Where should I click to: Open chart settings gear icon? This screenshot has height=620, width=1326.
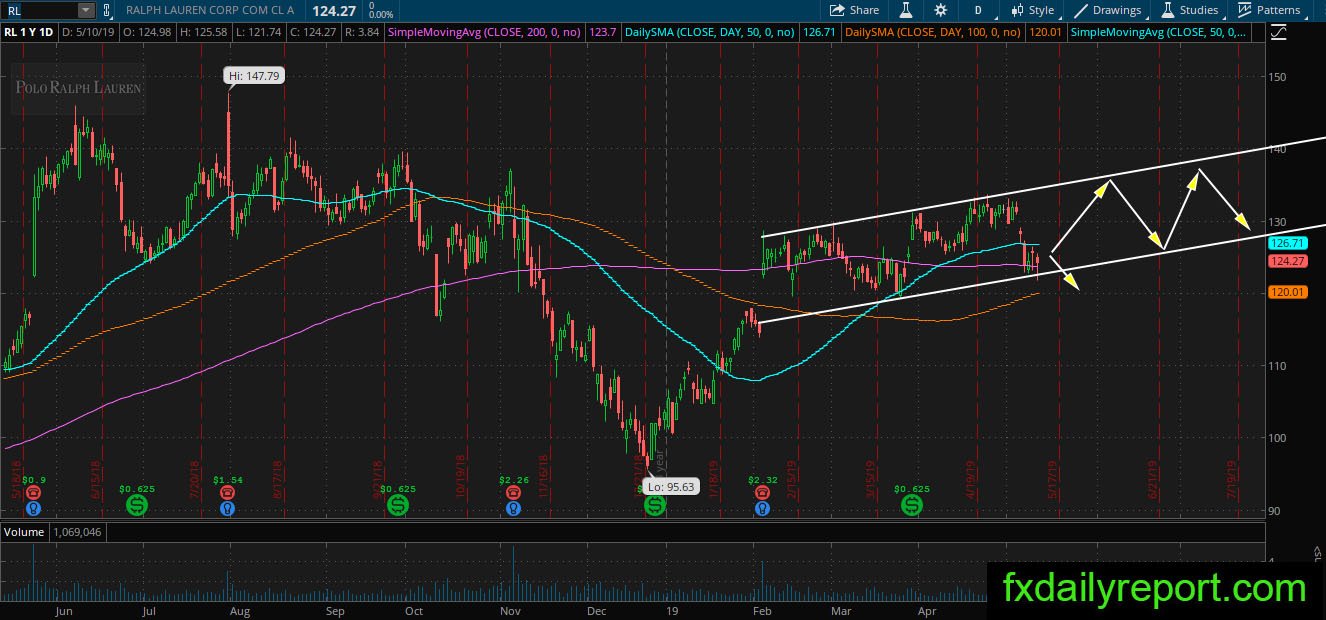pos(941,10)
